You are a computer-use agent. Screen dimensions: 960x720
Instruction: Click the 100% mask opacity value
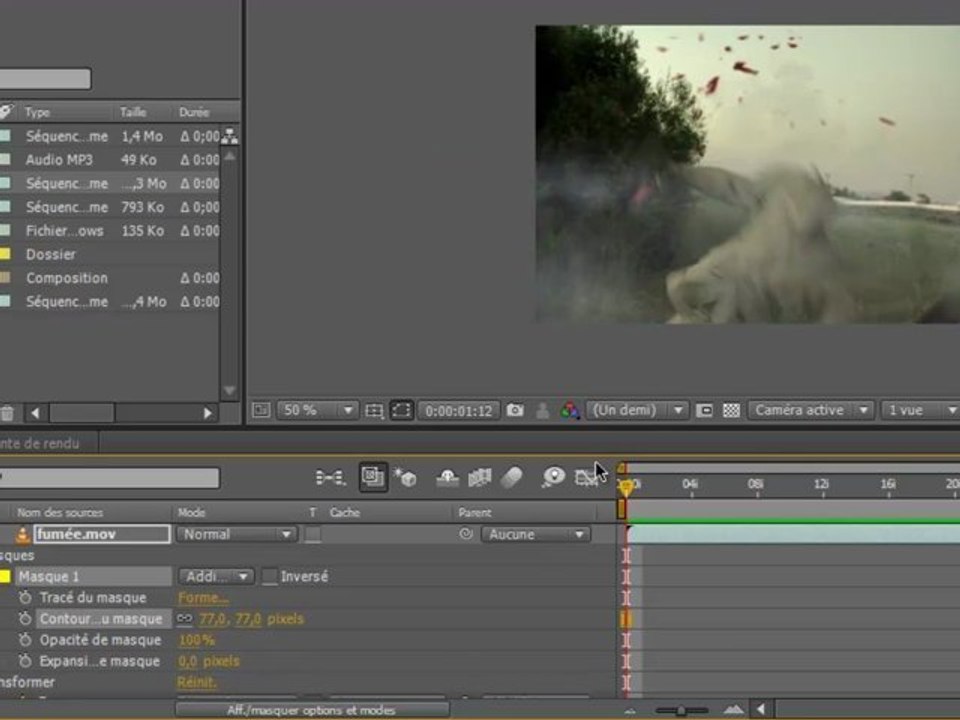(196, 640)
